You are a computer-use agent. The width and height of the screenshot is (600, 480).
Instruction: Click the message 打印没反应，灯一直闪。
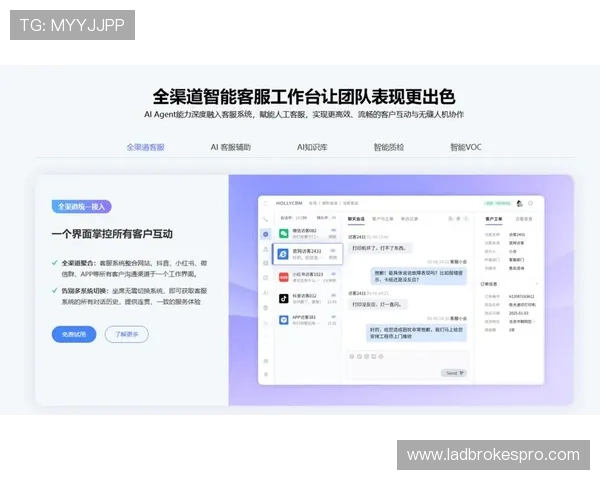coord(377,304)
